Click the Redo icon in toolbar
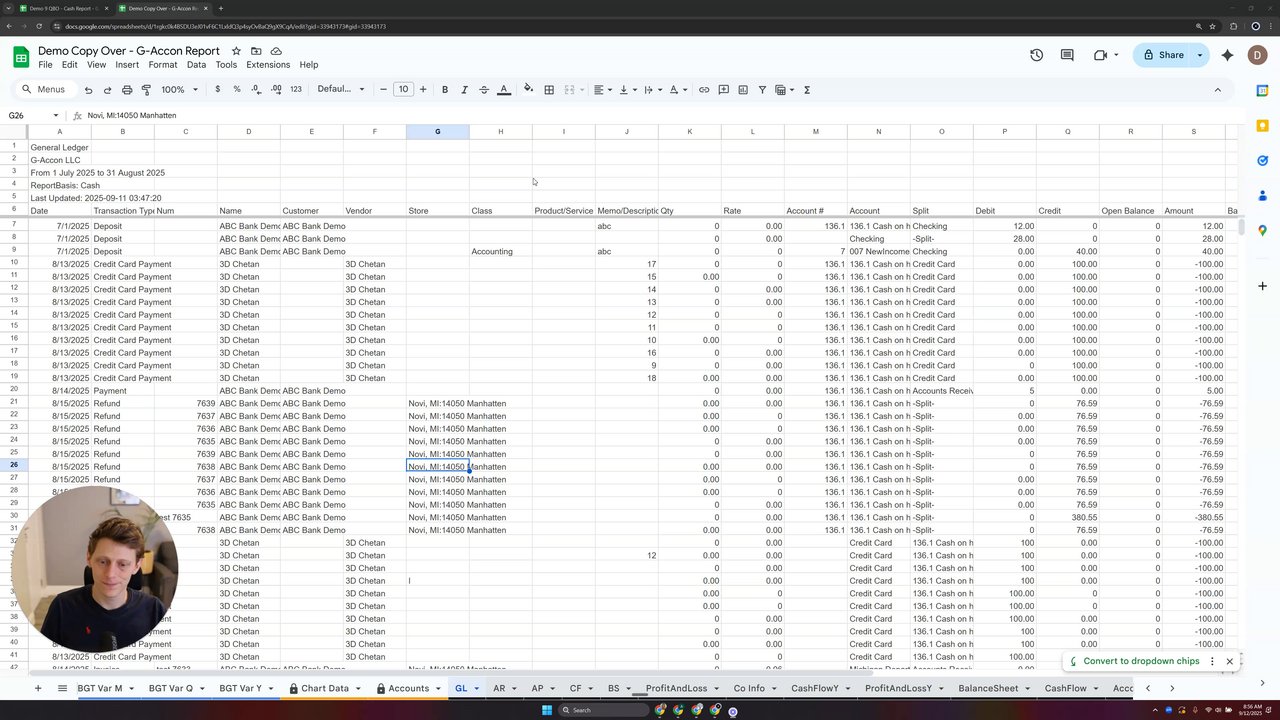 [107, 90]
